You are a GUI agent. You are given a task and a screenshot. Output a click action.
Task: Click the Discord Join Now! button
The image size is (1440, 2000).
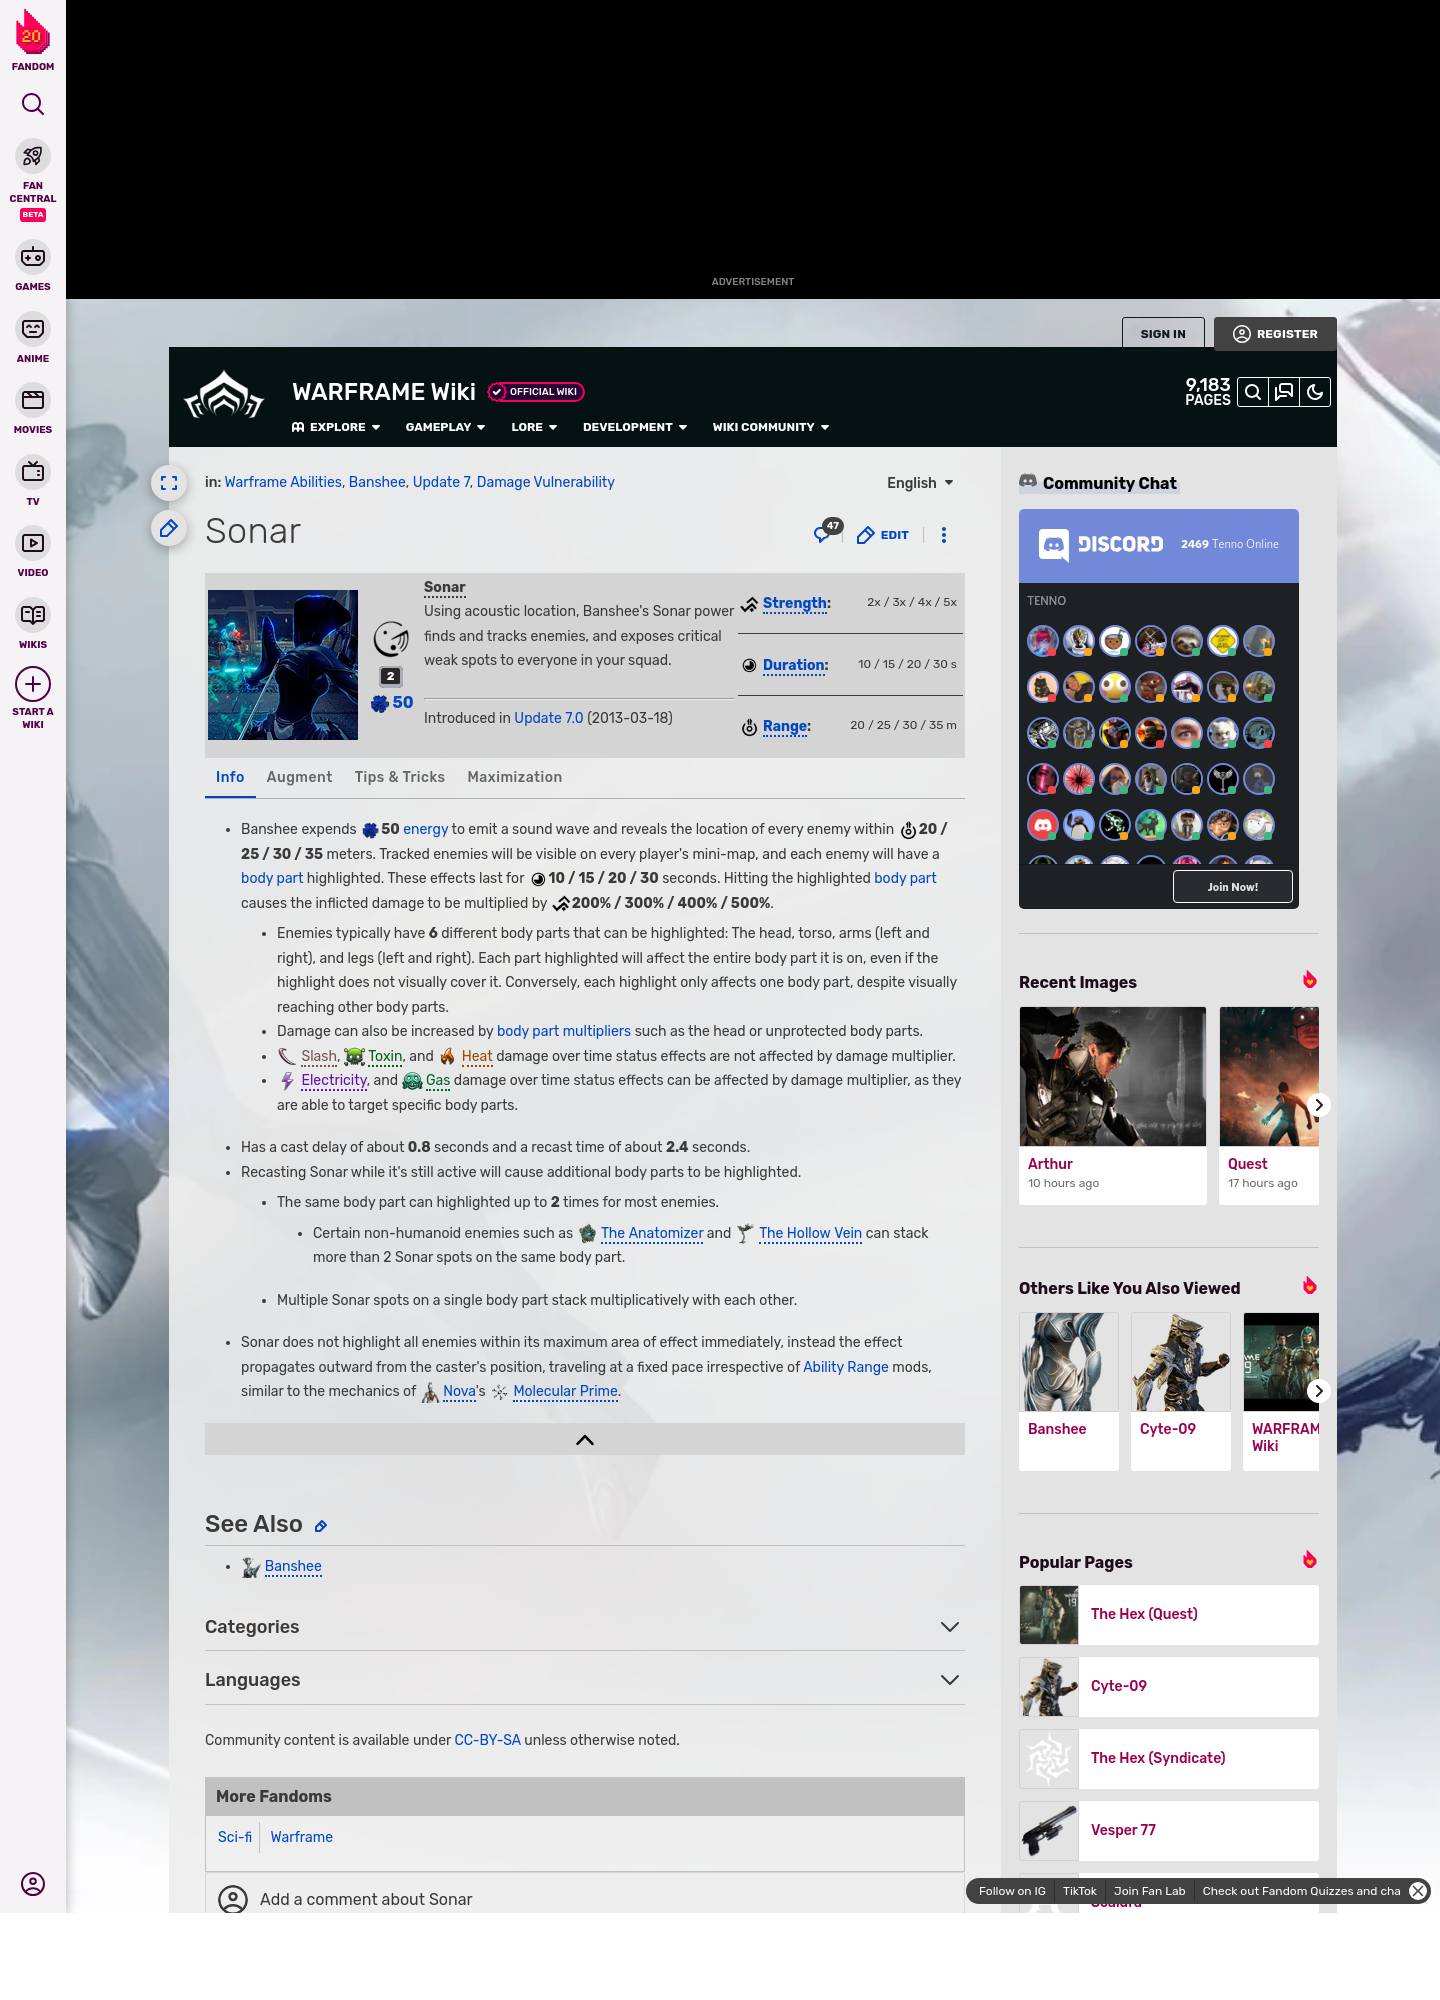pos(1233,887)
